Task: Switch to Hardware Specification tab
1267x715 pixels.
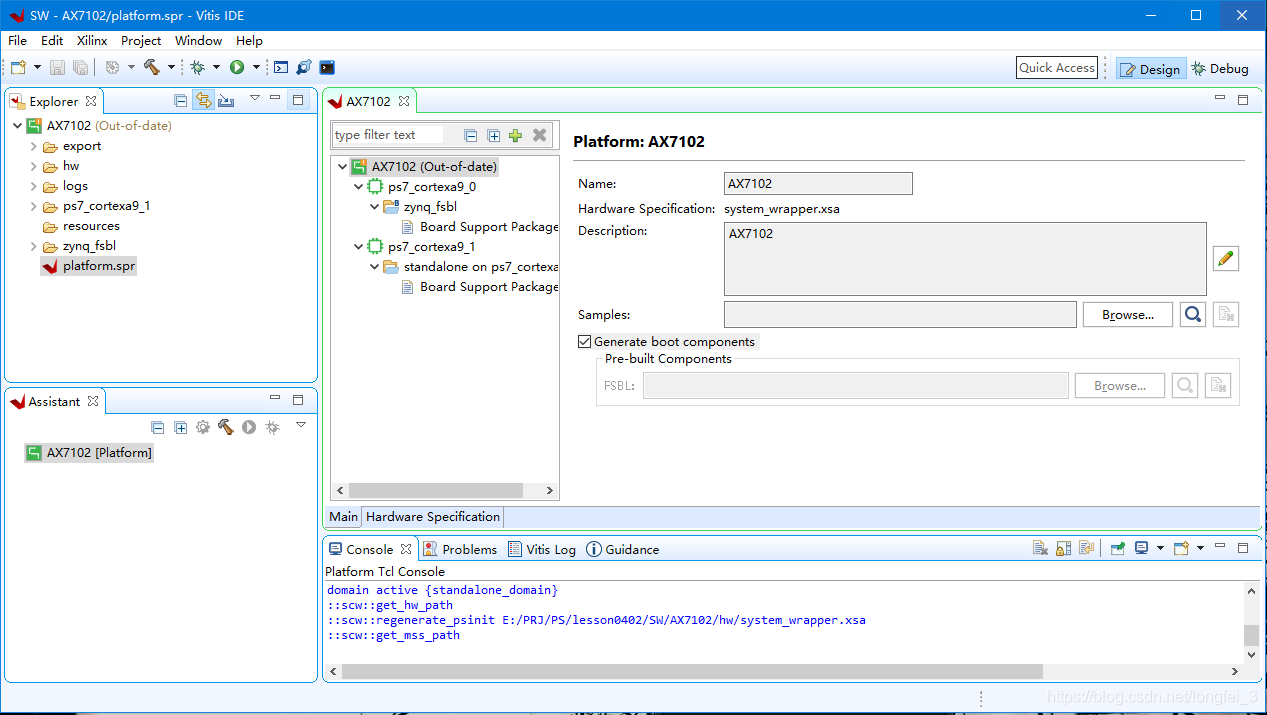Action: coord(433,517)
